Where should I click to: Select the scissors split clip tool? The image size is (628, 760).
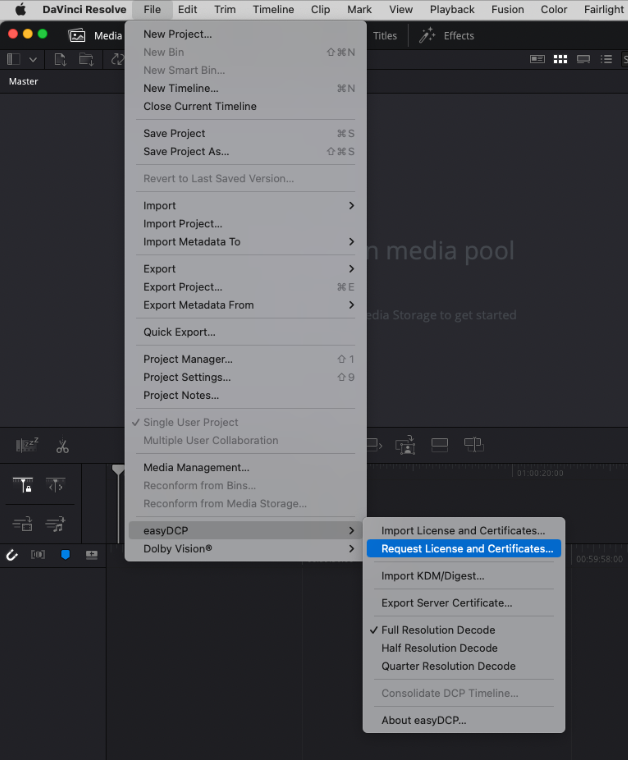click(63, 446)
